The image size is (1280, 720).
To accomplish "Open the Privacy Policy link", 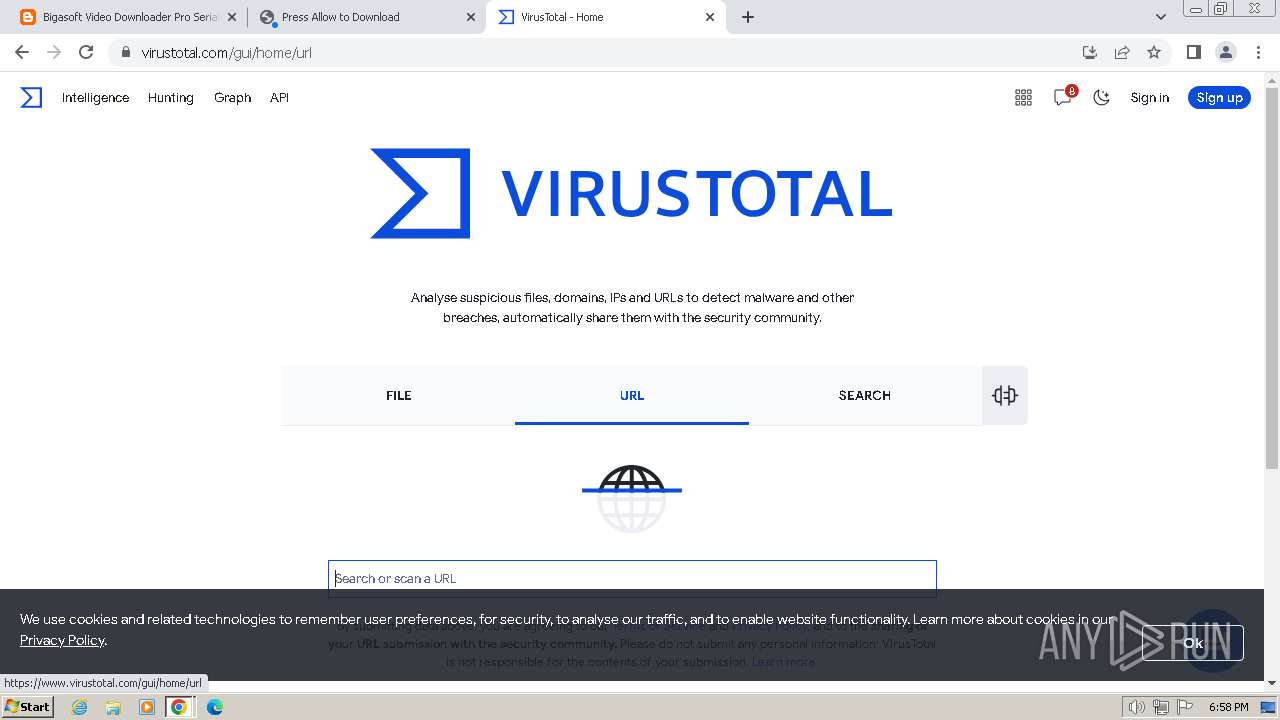I will 62,640.
